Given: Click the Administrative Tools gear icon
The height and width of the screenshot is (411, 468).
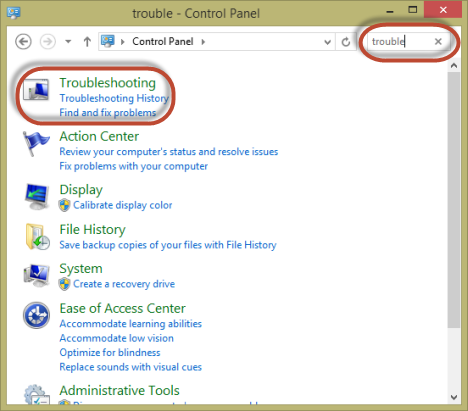Looking at the screenshot, I should pyautogui.click(x=37, y=394).
